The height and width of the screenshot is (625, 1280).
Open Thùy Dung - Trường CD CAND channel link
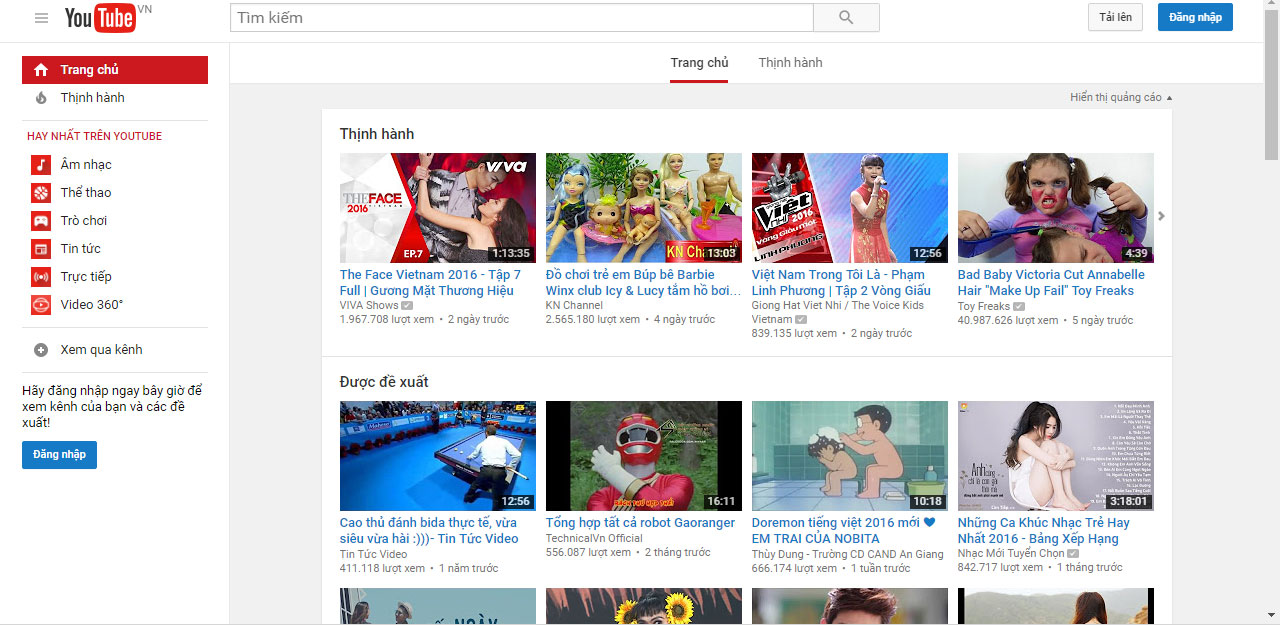click(847, 554)
